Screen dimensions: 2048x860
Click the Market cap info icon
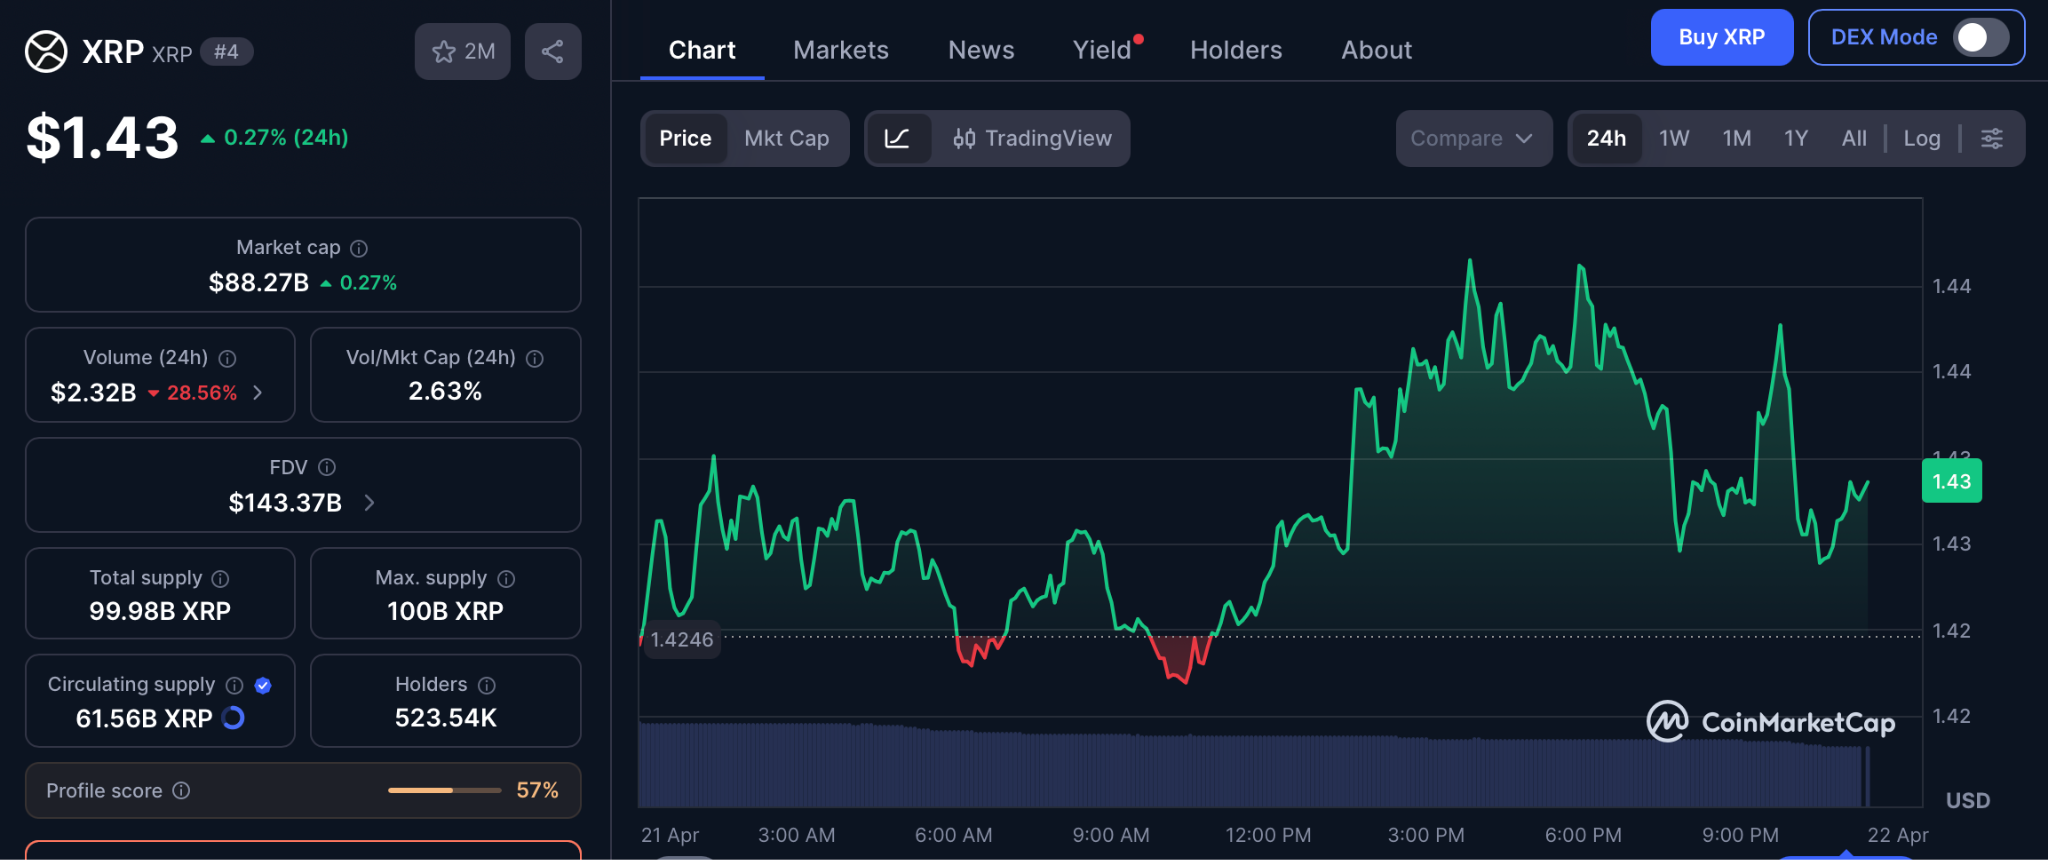(x=359, y=248)
